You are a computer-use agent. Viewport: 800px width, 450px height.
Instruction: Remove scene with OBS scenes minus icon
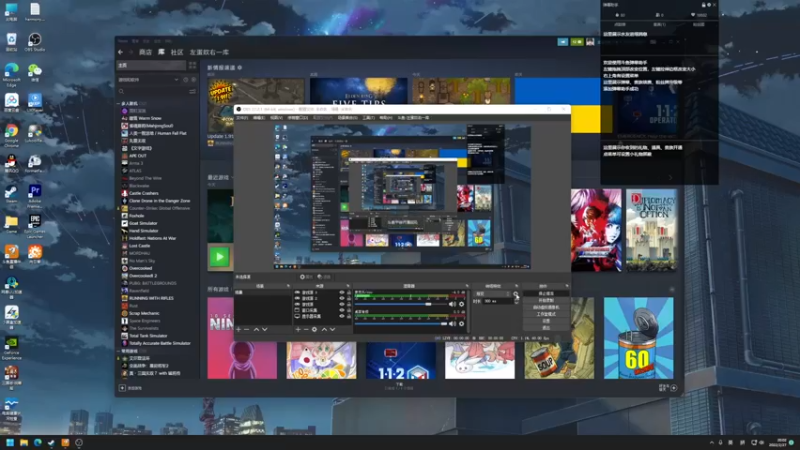(x=247, y=330)
